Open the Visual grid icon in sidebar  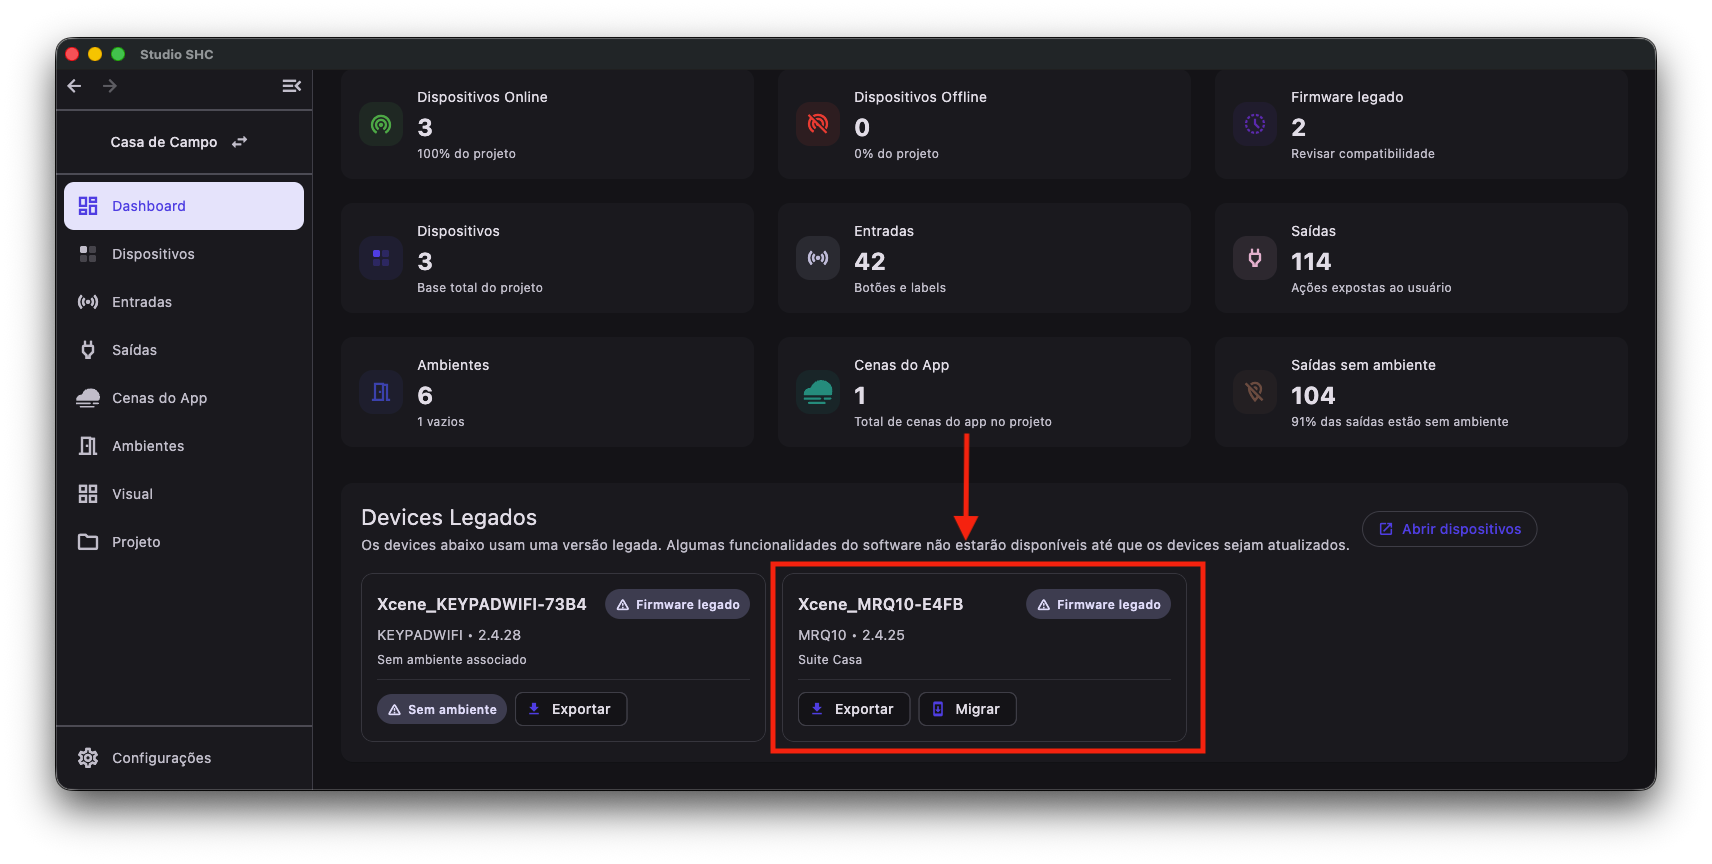pyautogui.click(x=88, y=494)
